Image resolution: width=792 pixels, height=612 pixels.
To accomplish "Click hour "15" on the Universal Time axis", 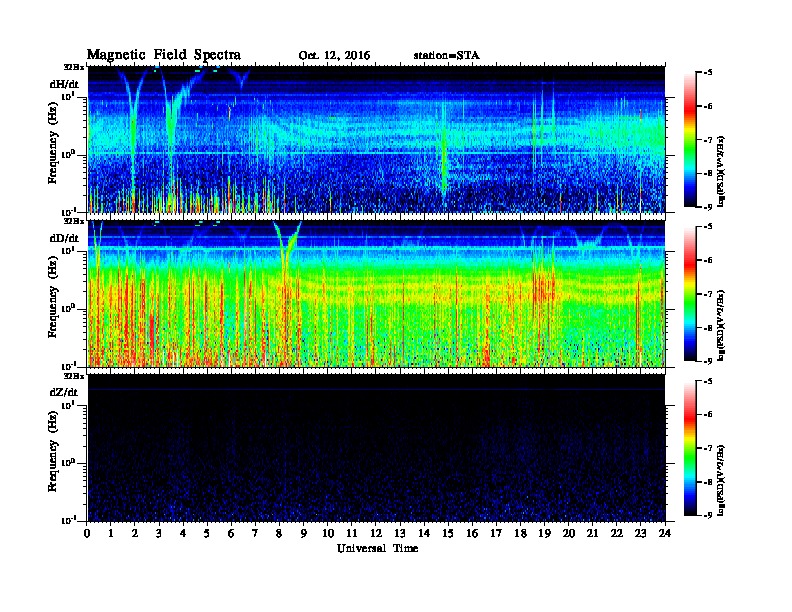I will (448, 533).
